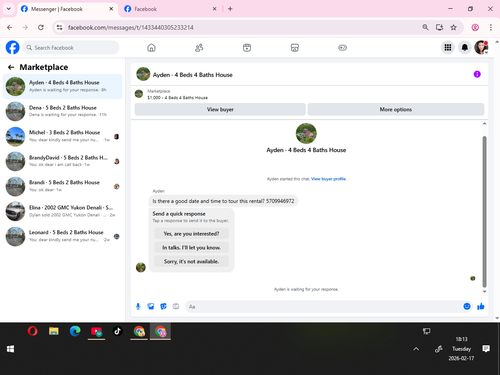Viewport: 500px width, 375px height.
Task: Click the listing '$1,000 - 4 Beds 4 Baths House'
Action: point(177,98)
